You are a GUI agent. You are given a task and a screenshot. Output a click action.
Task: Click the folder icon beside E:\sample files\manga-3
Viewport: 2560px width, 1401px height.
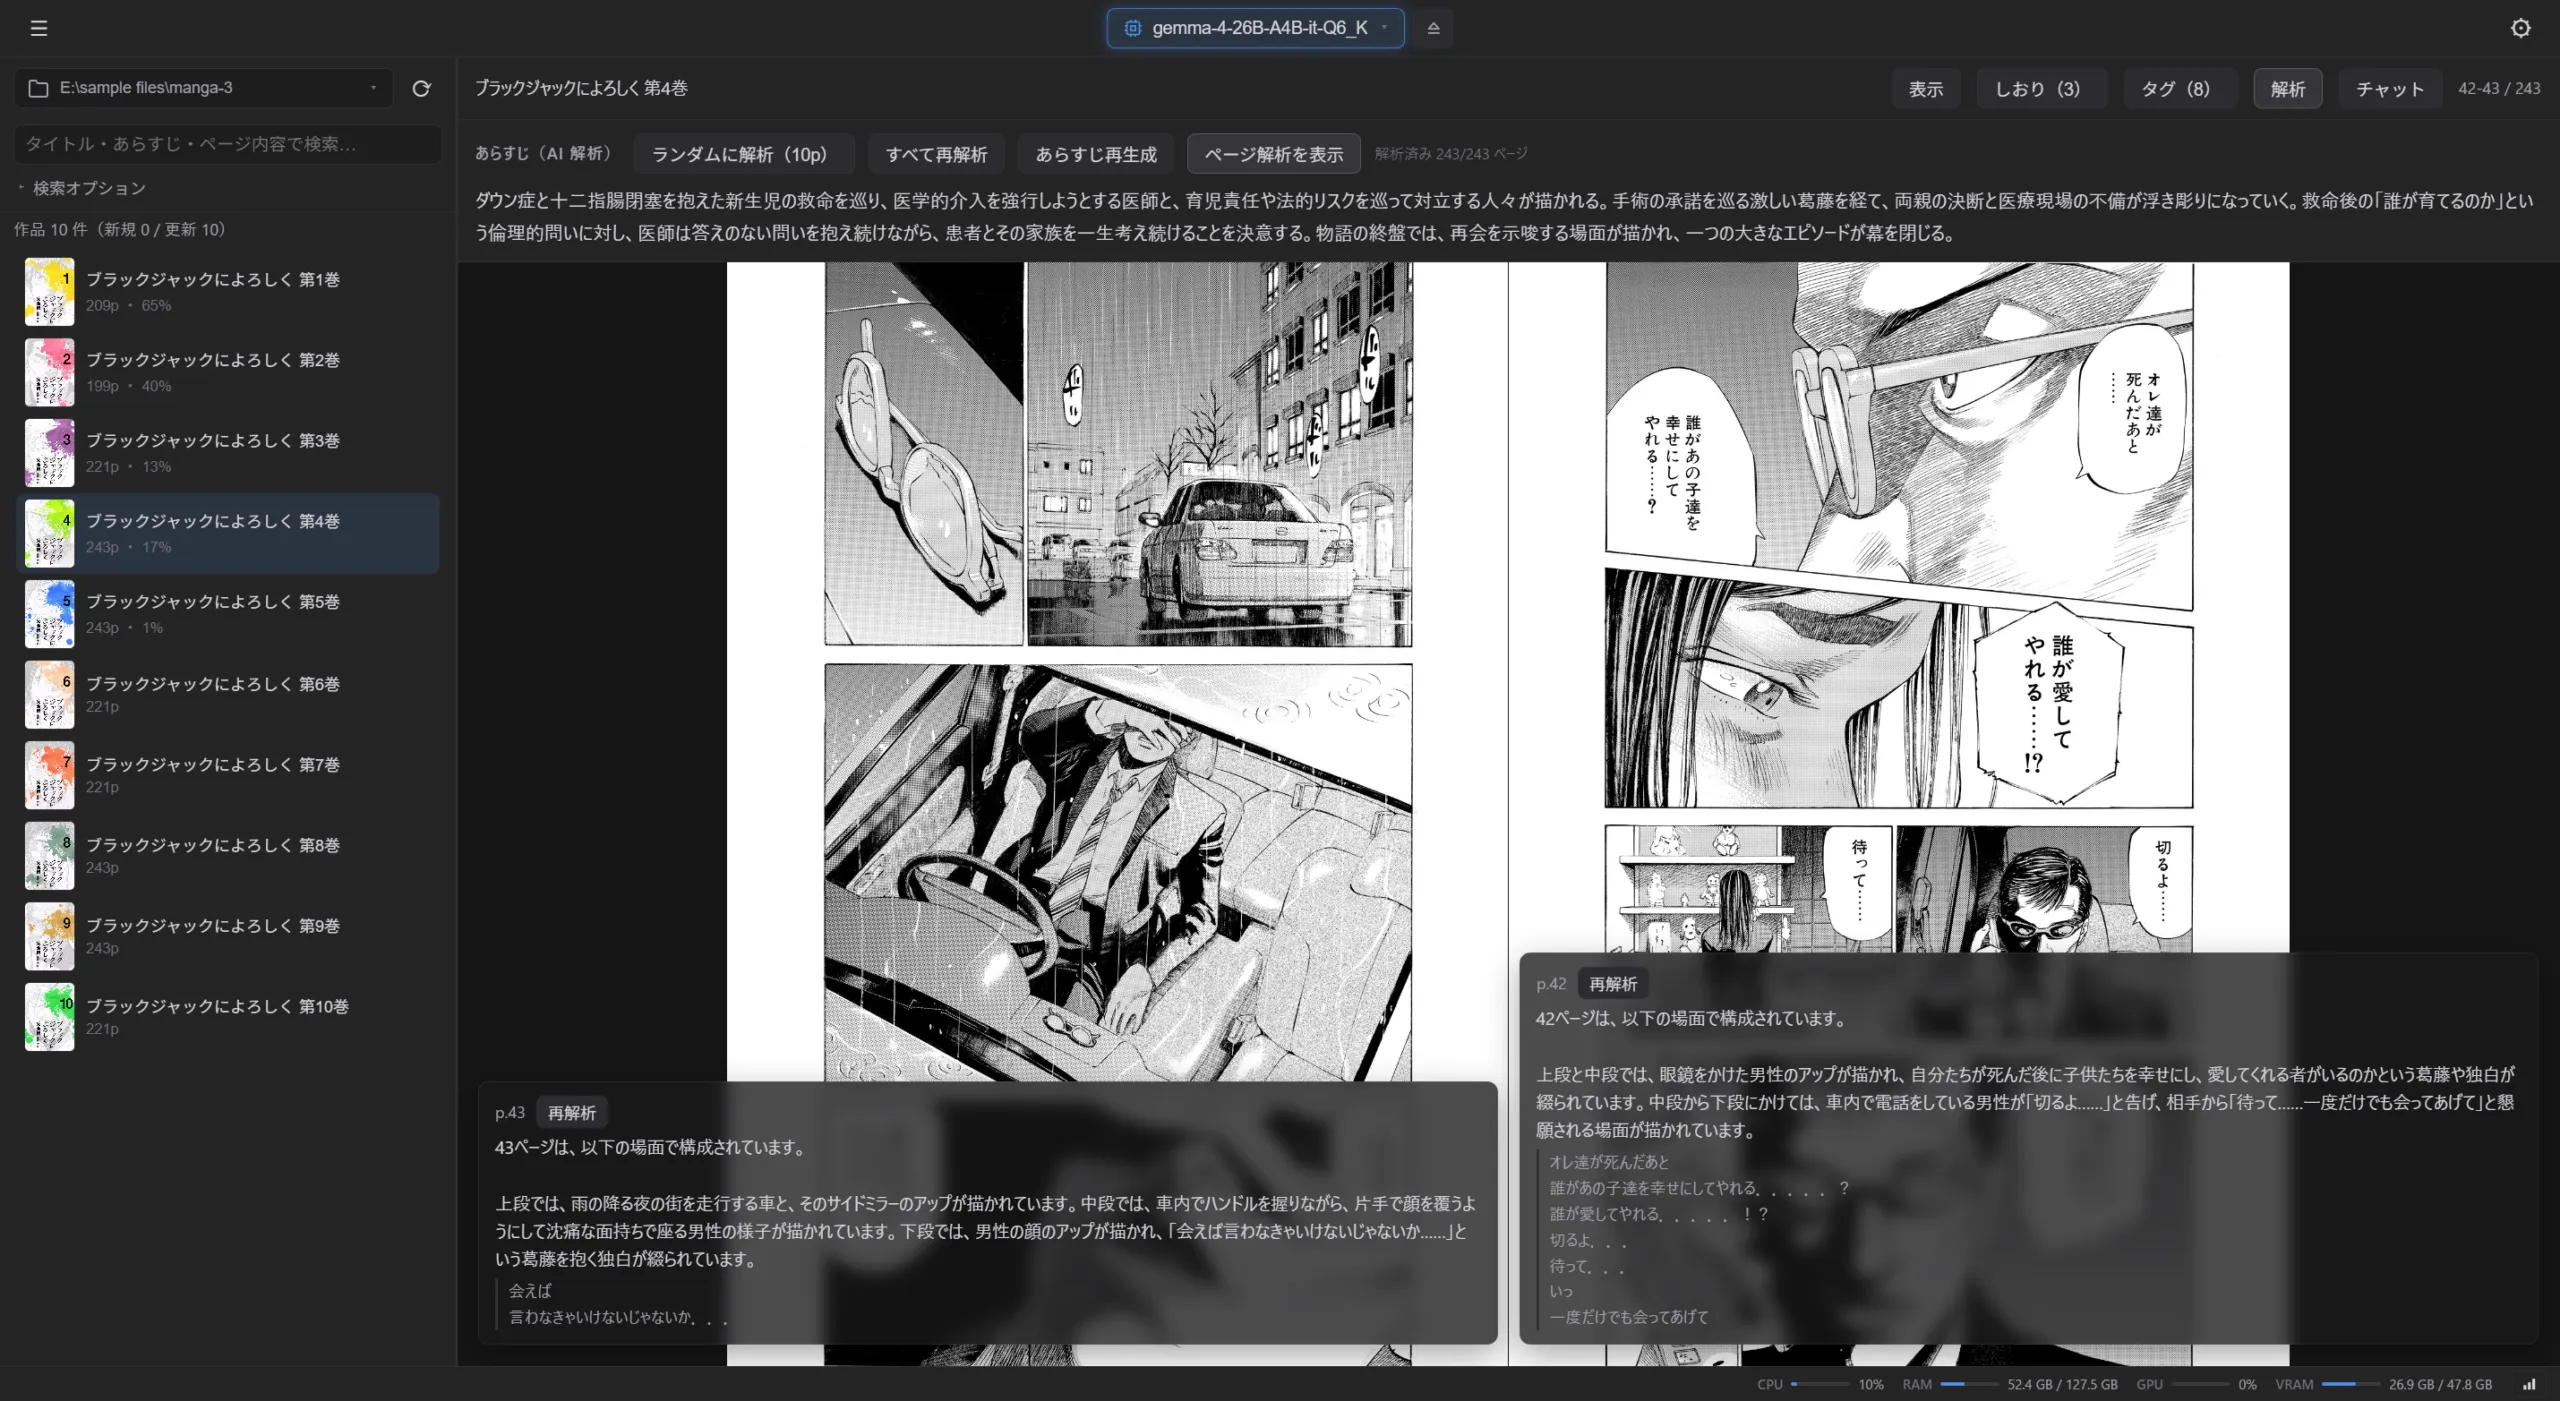[x=39, y=88]
